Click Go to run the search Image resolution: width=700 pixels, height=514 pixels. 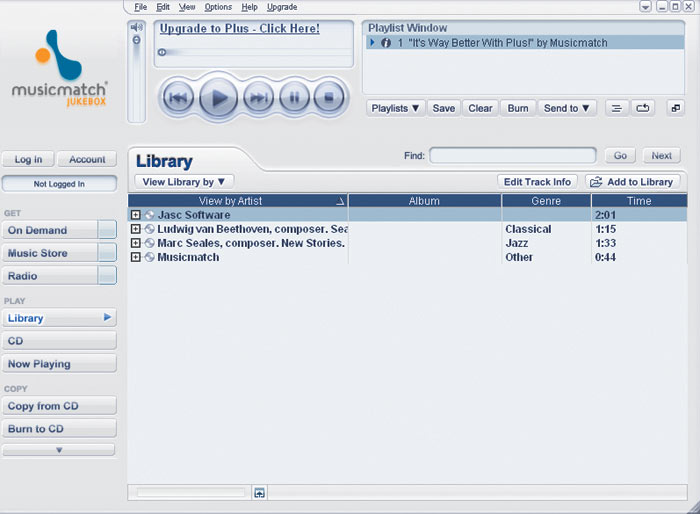[620, 155]
